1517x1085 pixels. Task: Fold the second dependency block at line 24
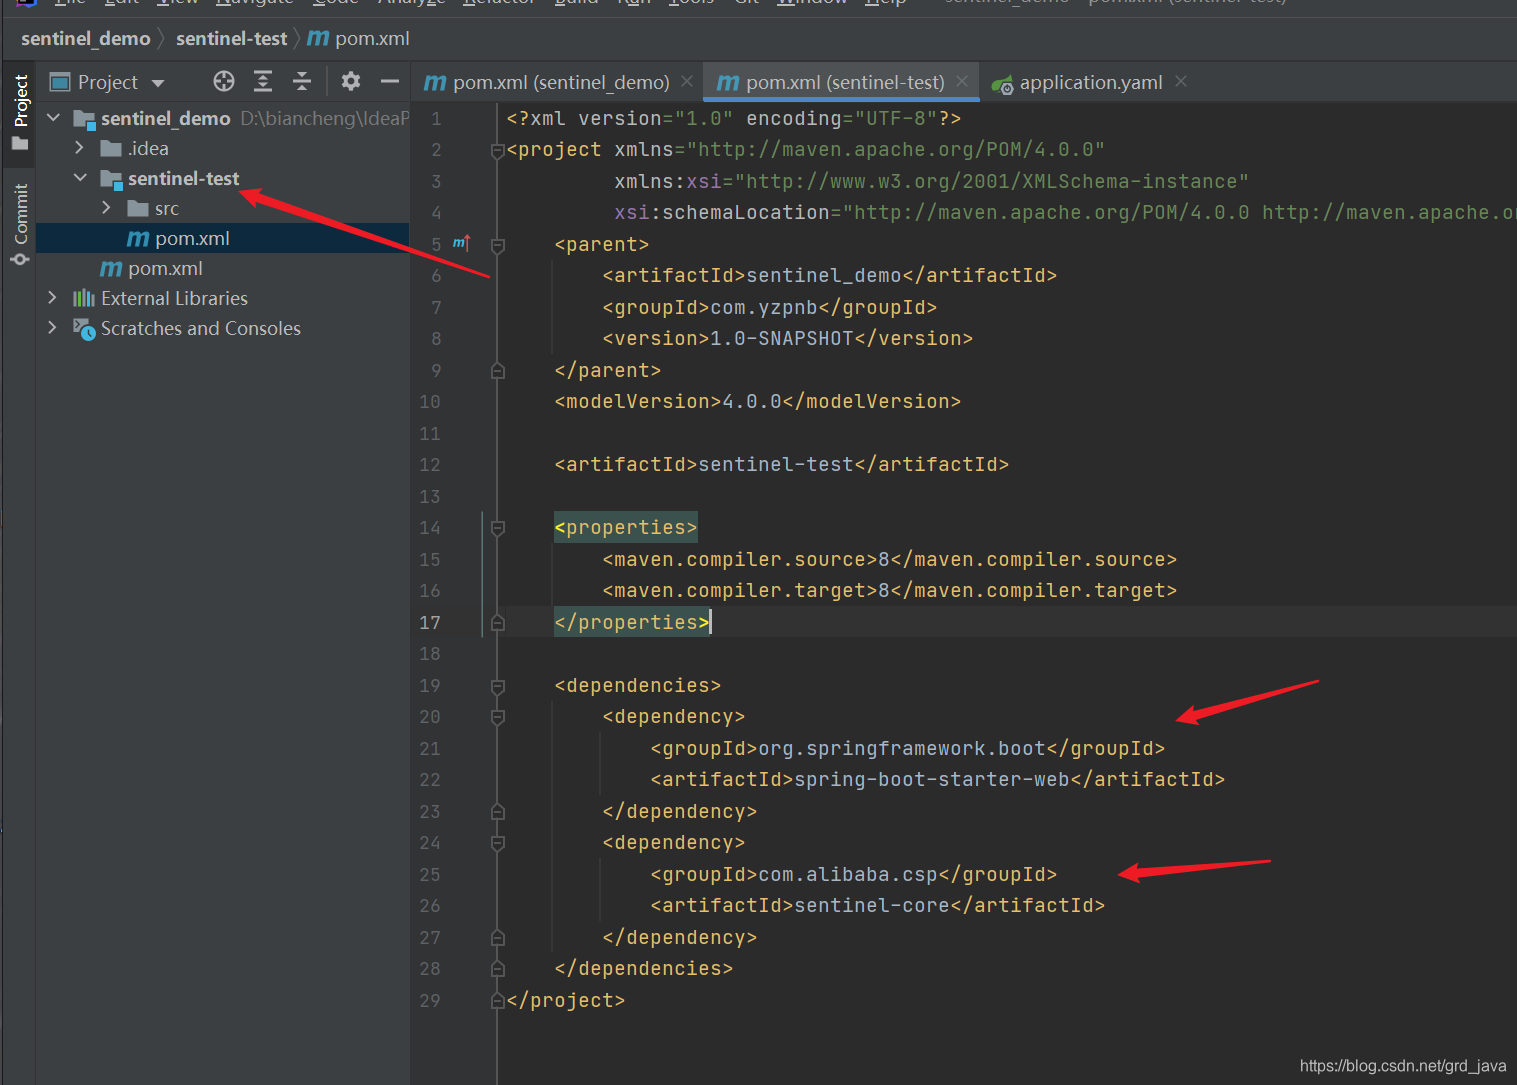tap(497, 843)
